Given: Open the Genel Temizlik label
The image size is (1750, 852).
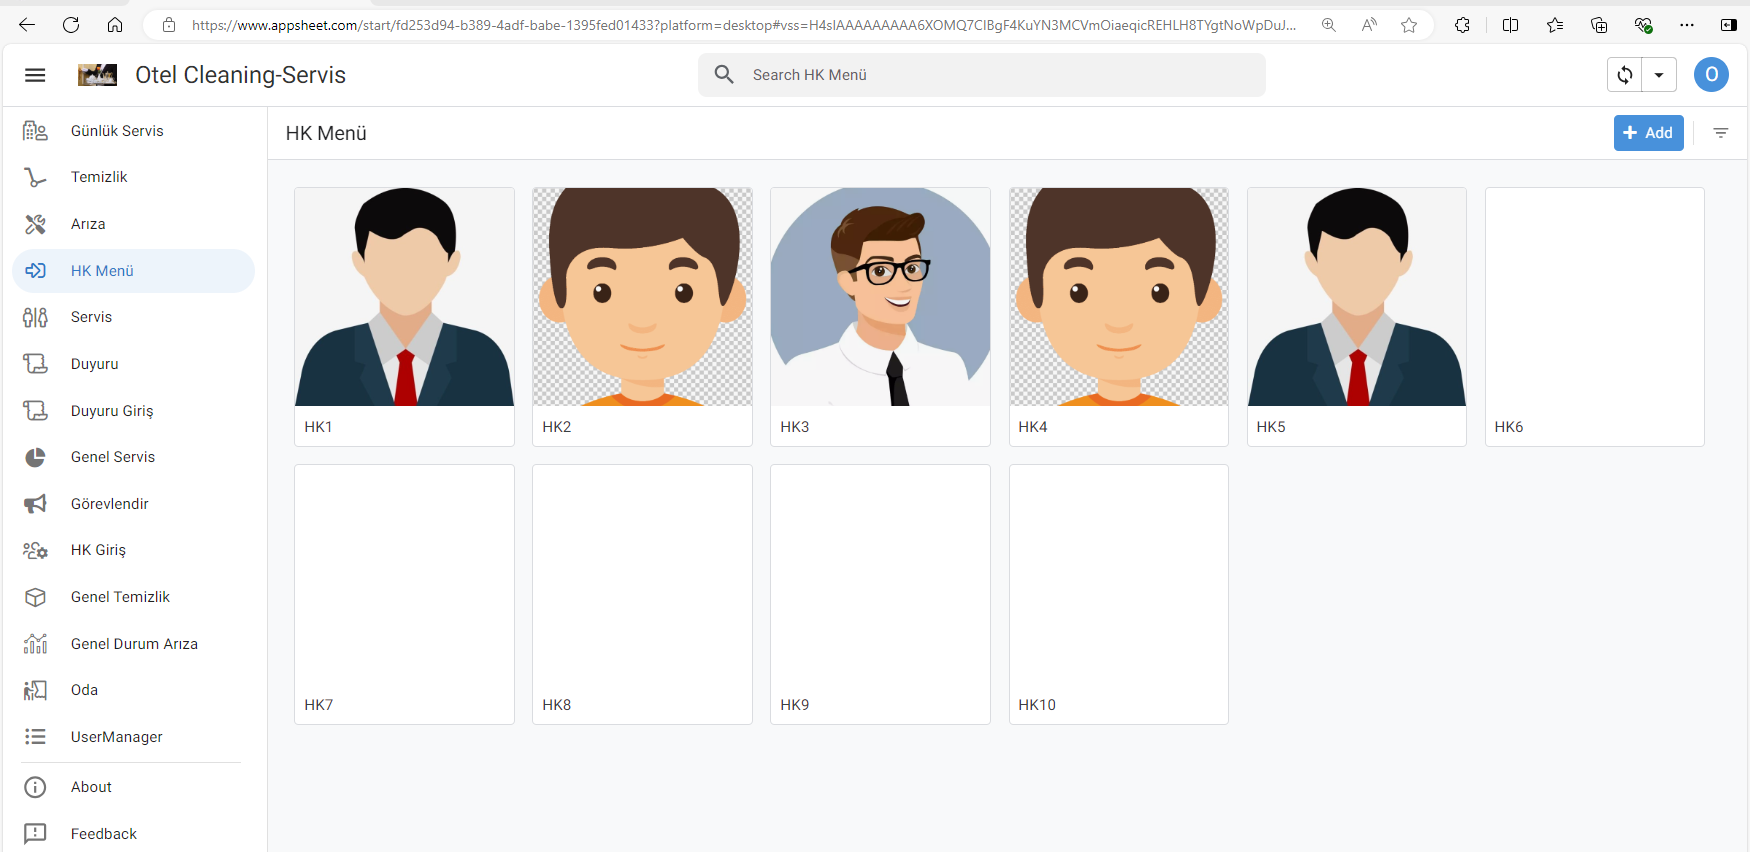Looking at the screenshot, I should tap(120, 597).
